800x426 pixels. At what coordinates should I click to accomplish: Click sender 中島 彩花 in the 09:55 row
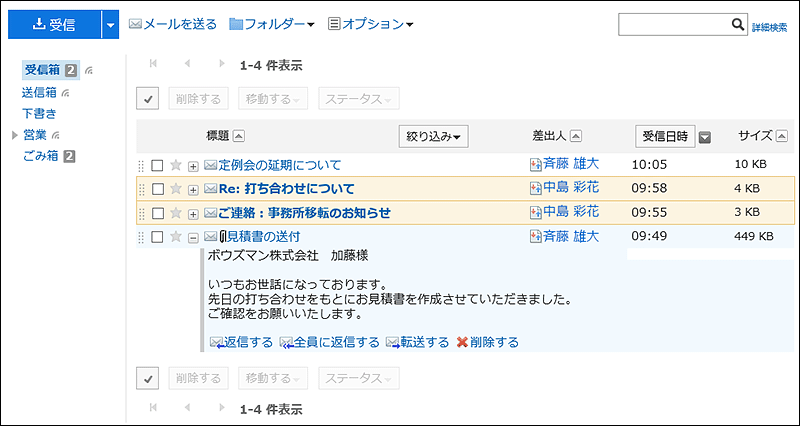[x=570, y=212]
